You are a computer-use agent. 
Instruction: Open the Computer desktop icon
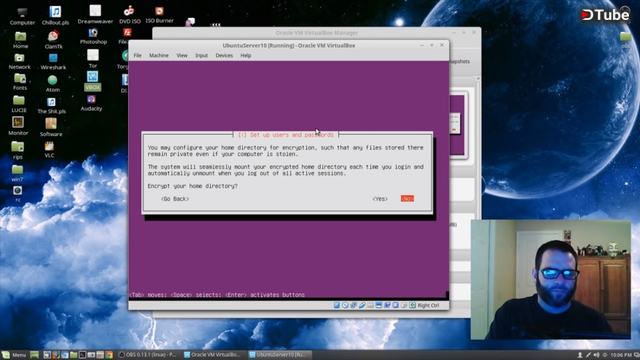point(22,16)
